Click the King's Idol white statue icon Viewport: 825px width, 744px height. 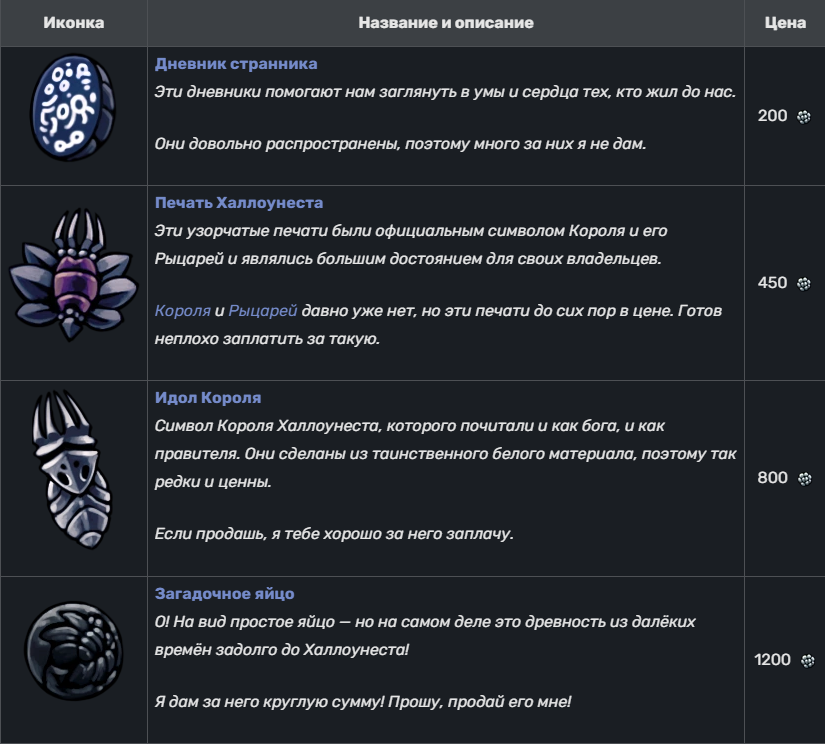tap(72, 468)
